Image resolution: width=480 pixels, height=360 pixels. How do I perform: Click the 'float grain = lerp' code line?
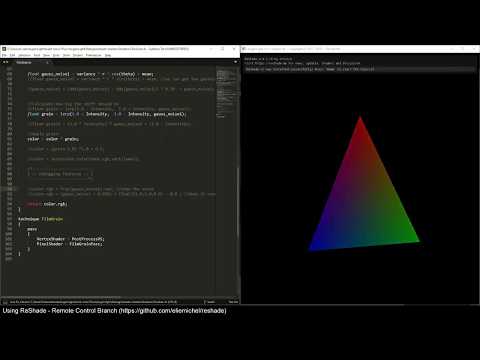tap(106, 114)
